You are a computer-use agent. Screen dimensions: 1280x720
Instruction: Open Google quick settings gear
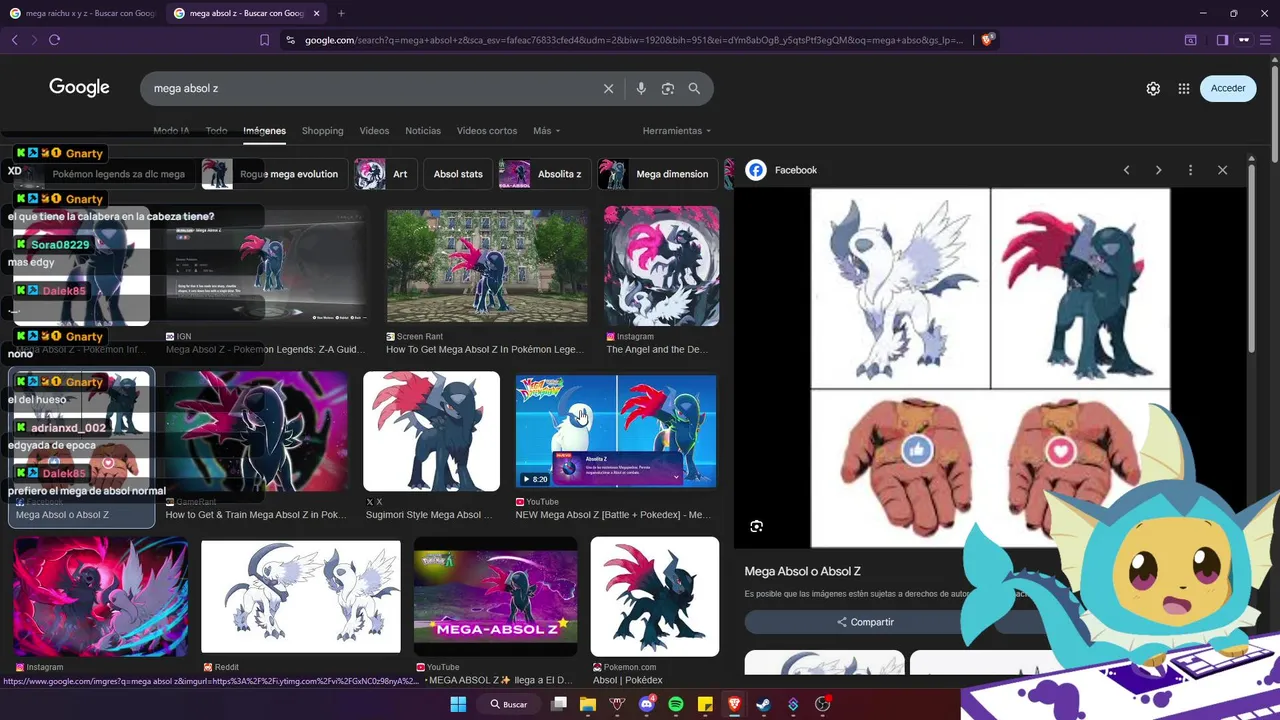(1153, 88)
